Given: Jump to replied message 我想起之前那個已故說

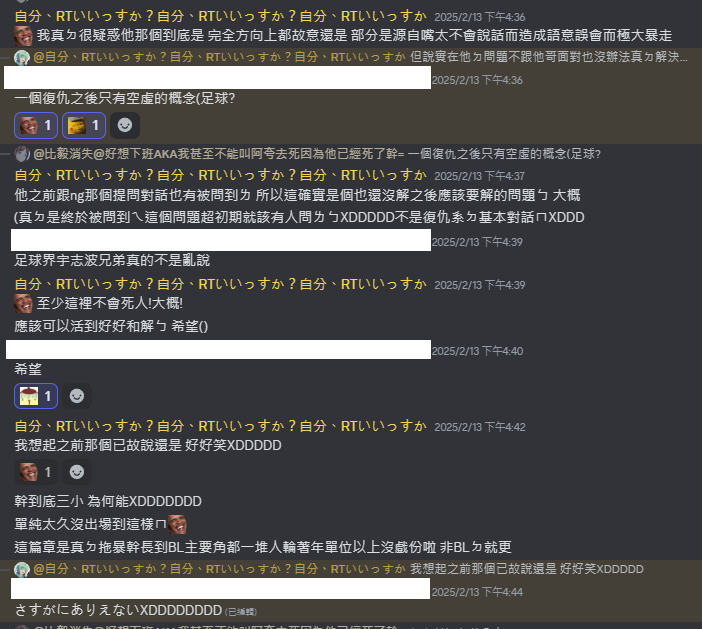Looking at the screenshot, I should tap(527, 569).
